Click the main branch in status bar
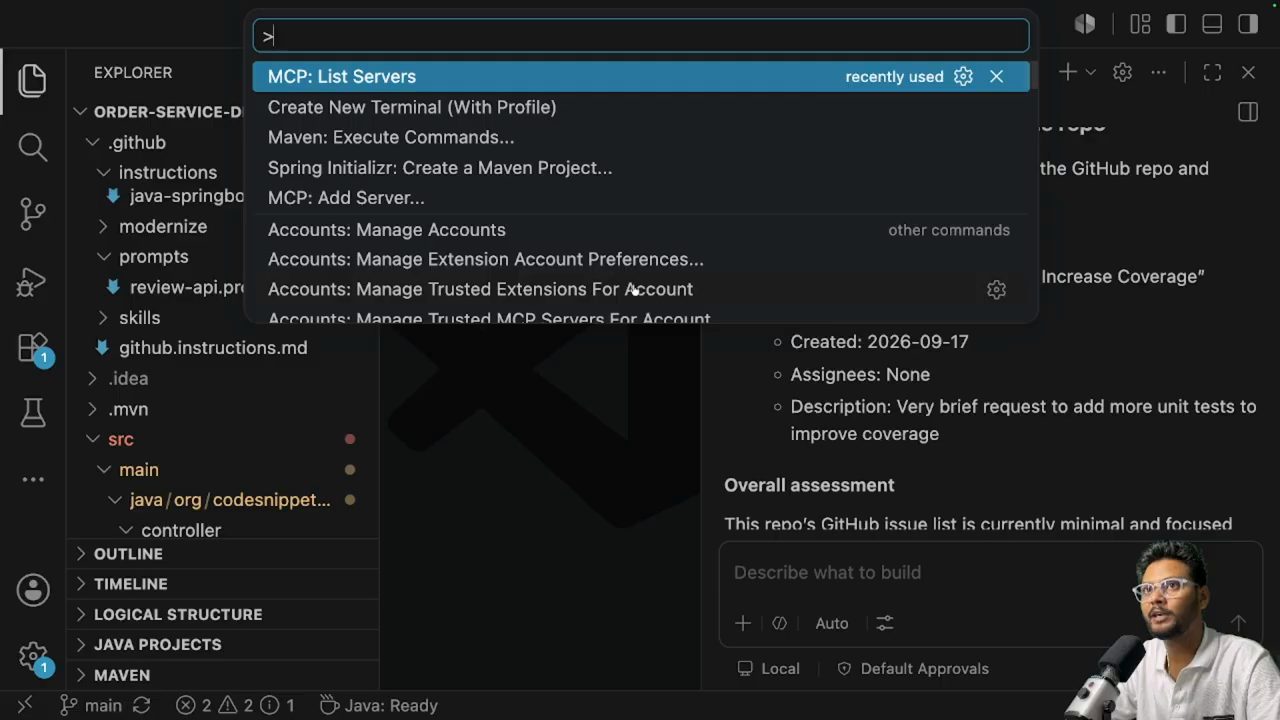The image size is (1280, 720). (x=91, y=705)
